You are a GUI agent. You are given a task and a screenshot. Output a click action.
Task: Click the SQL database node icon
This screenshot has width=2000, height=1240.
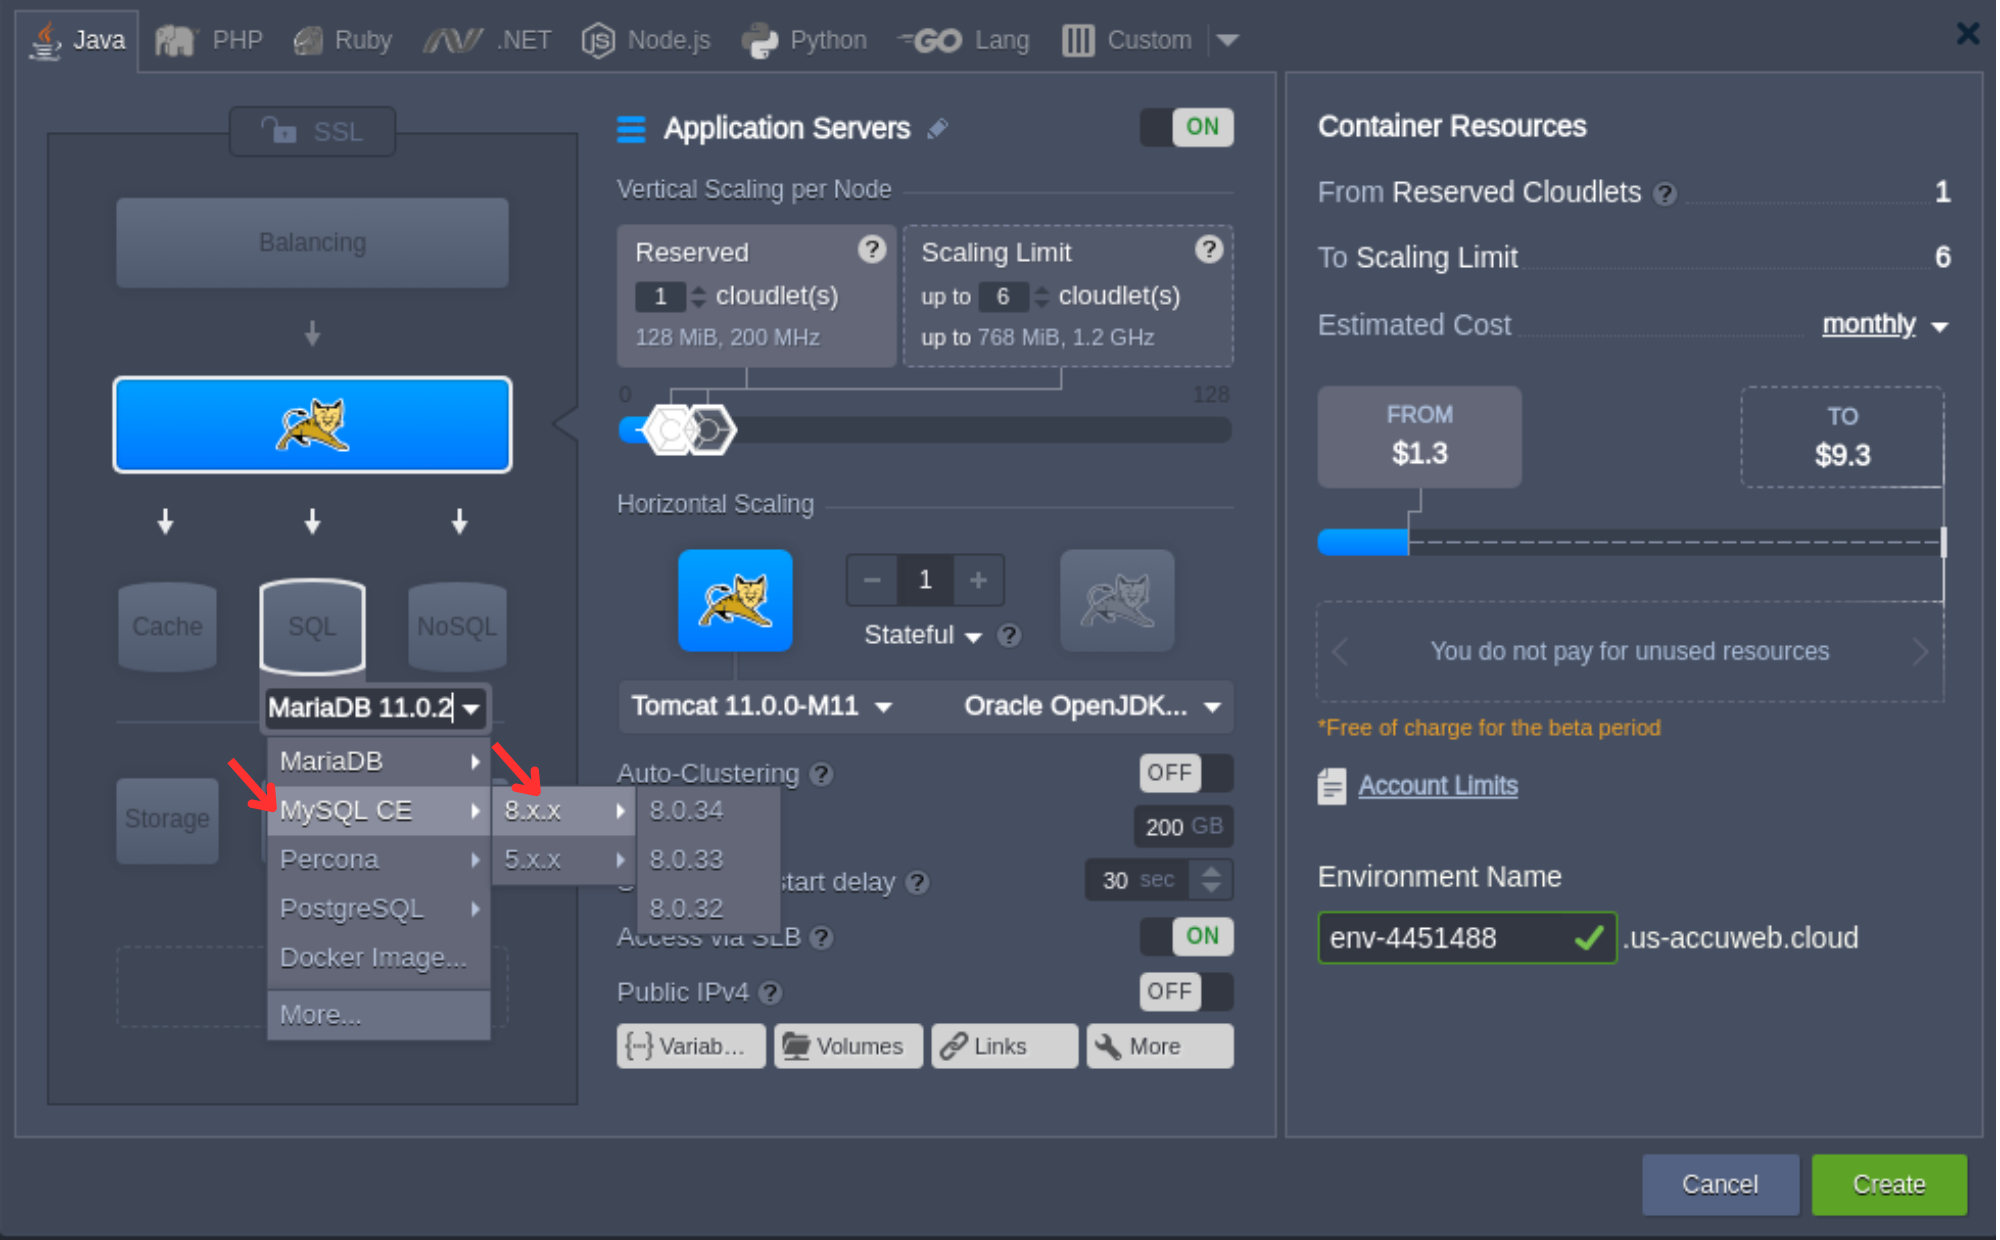(x=312, y=627)
